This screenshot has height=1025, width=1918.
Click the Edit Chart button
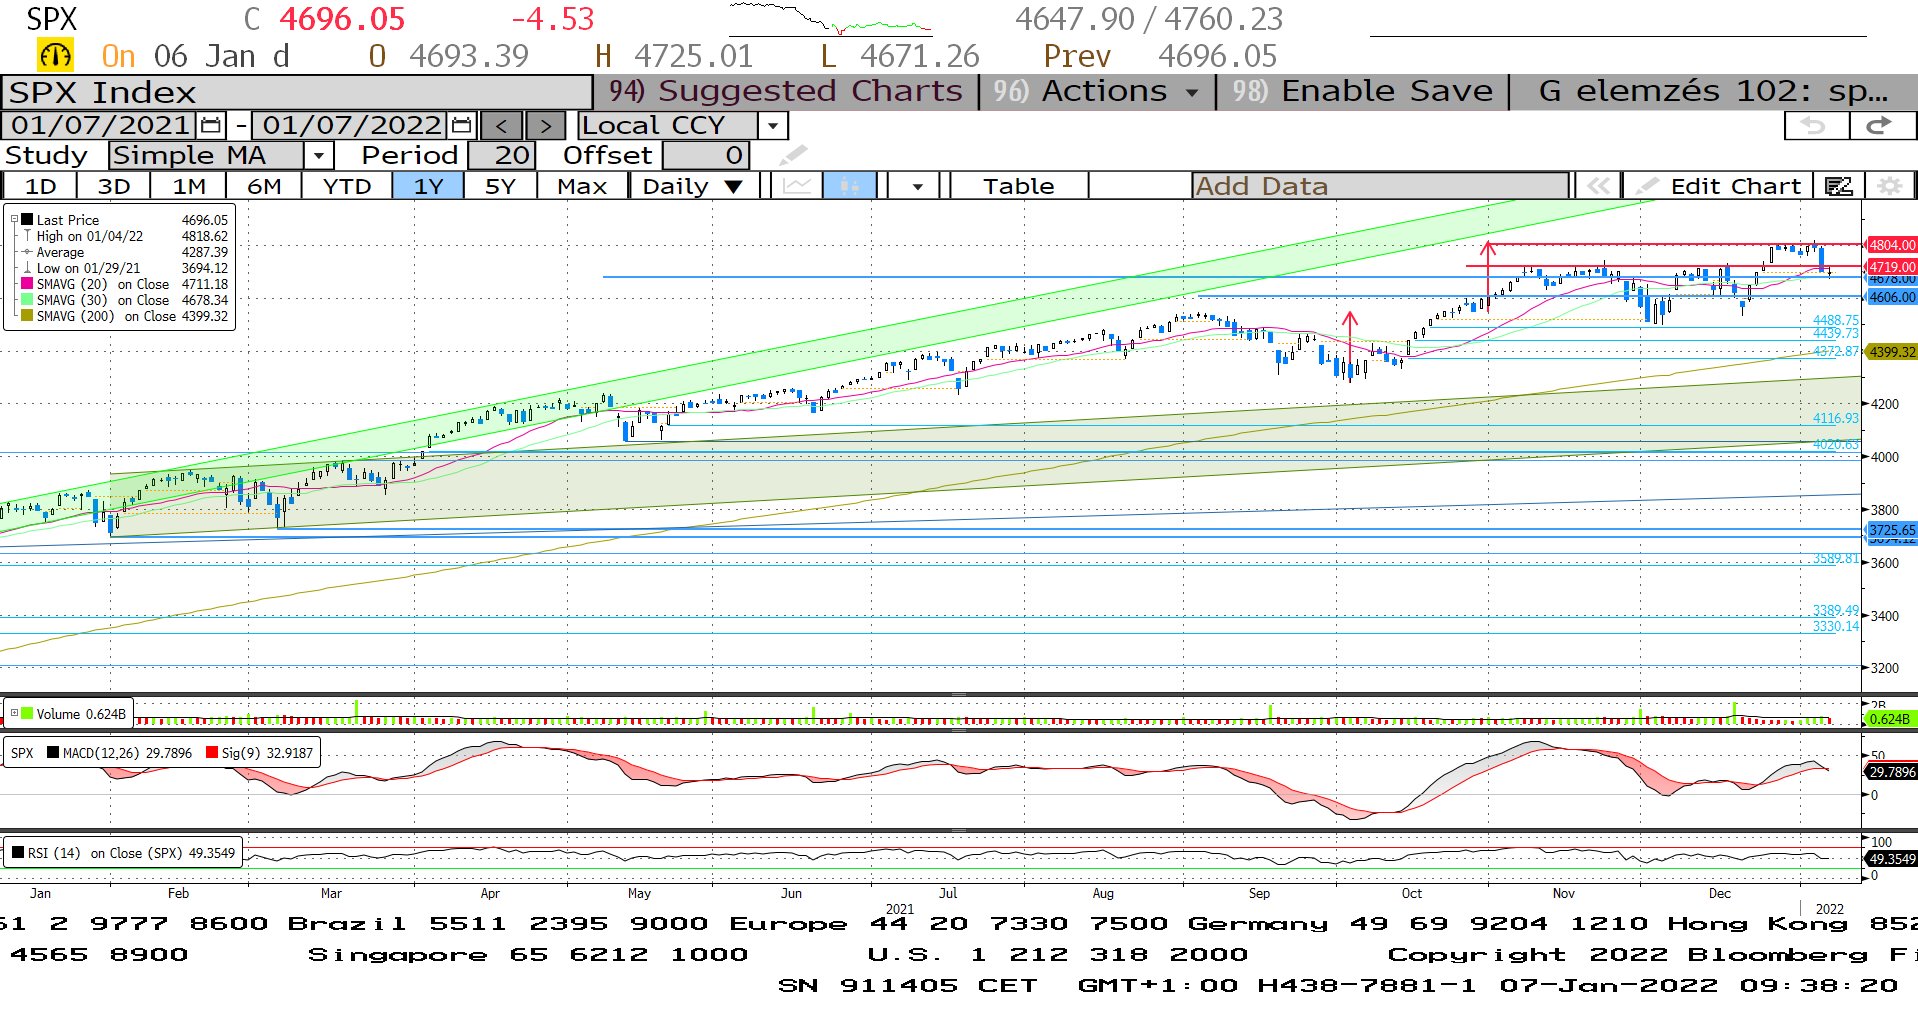click(1718, 186)
